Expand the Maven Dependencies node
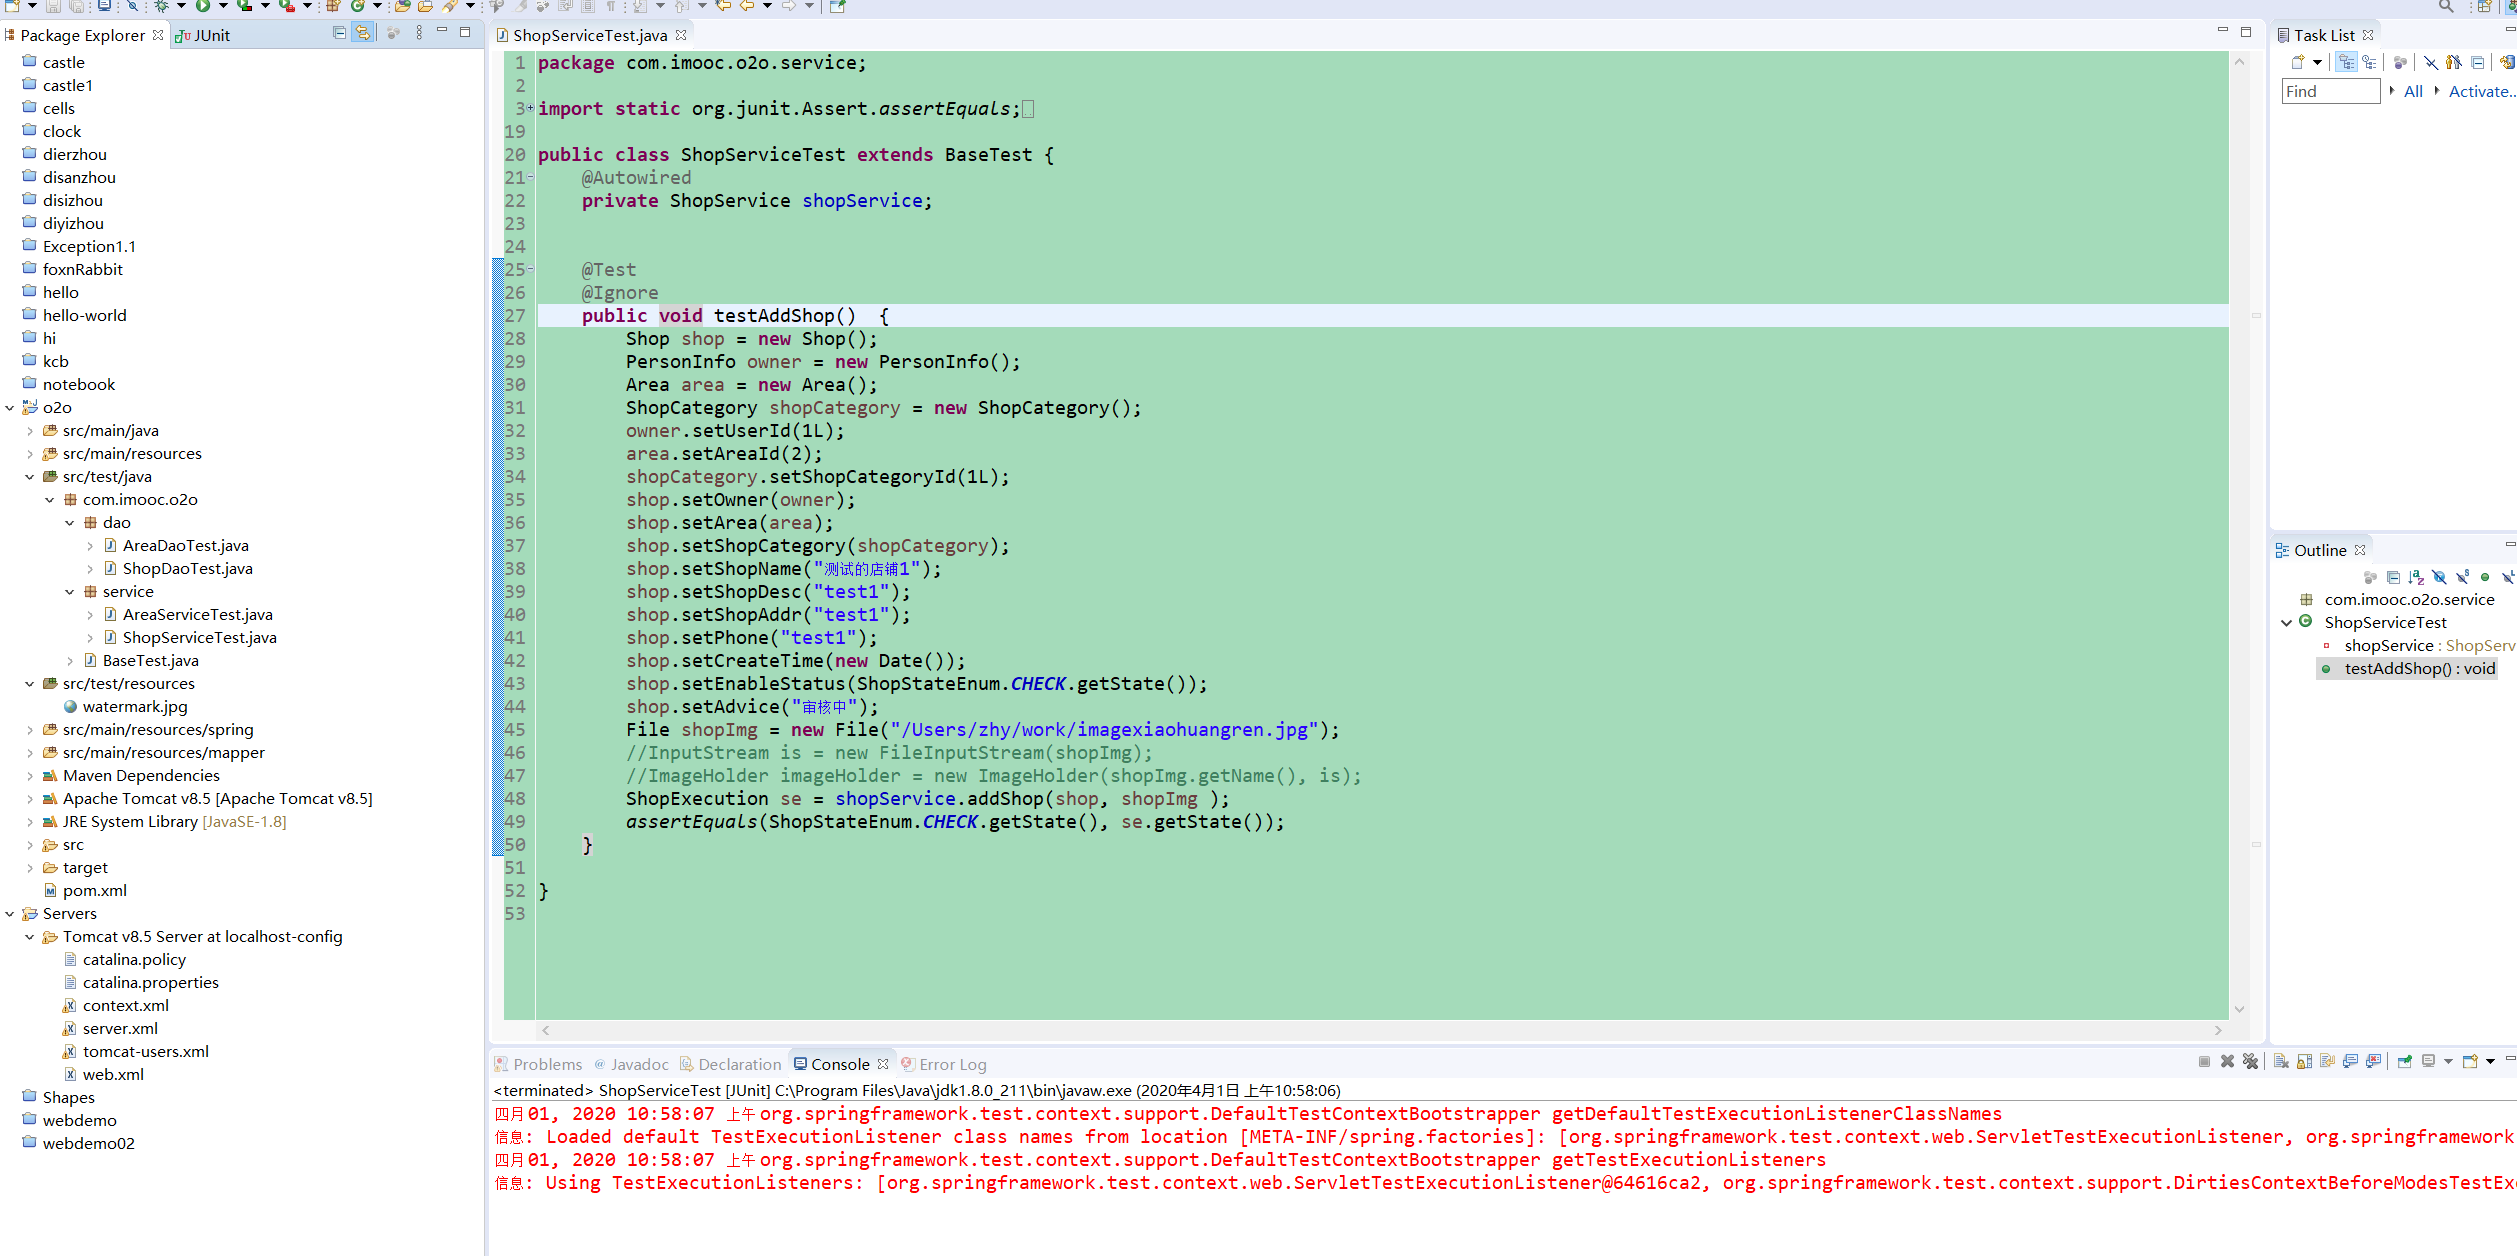The image size is (2517, 1256). (x=30, y=776)
